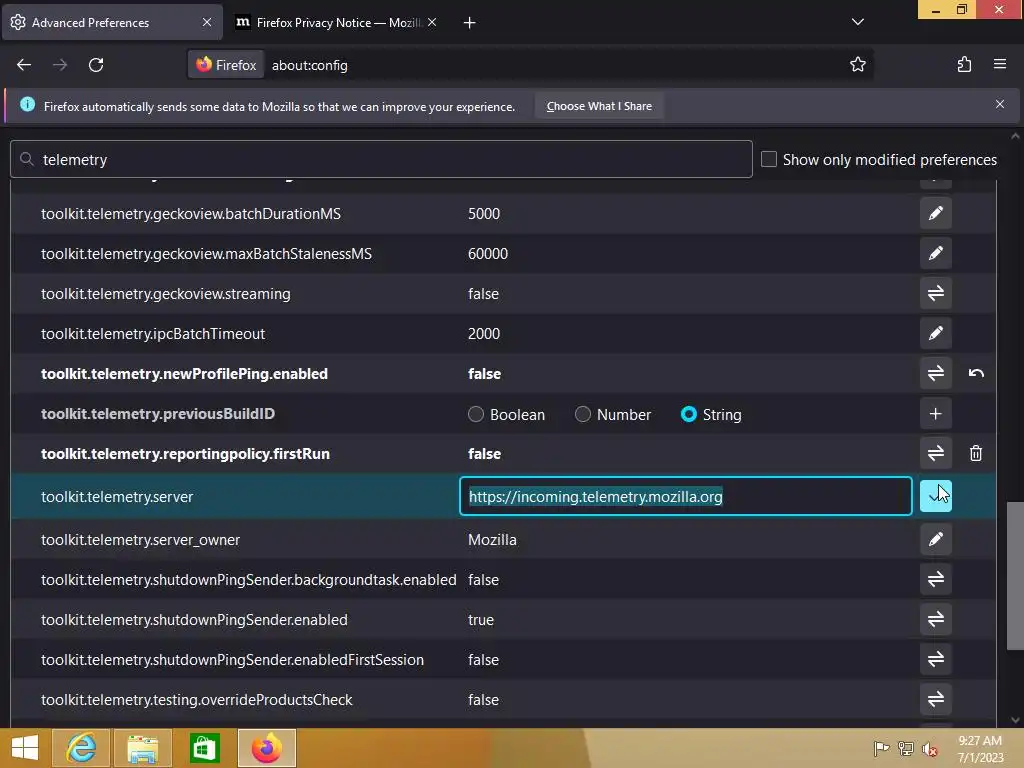Image resolution: width=1024 pixels, height=768 pixels.
Task: Click Choose What I Share button
Action: pyautogui.click(x=599, y=106)
